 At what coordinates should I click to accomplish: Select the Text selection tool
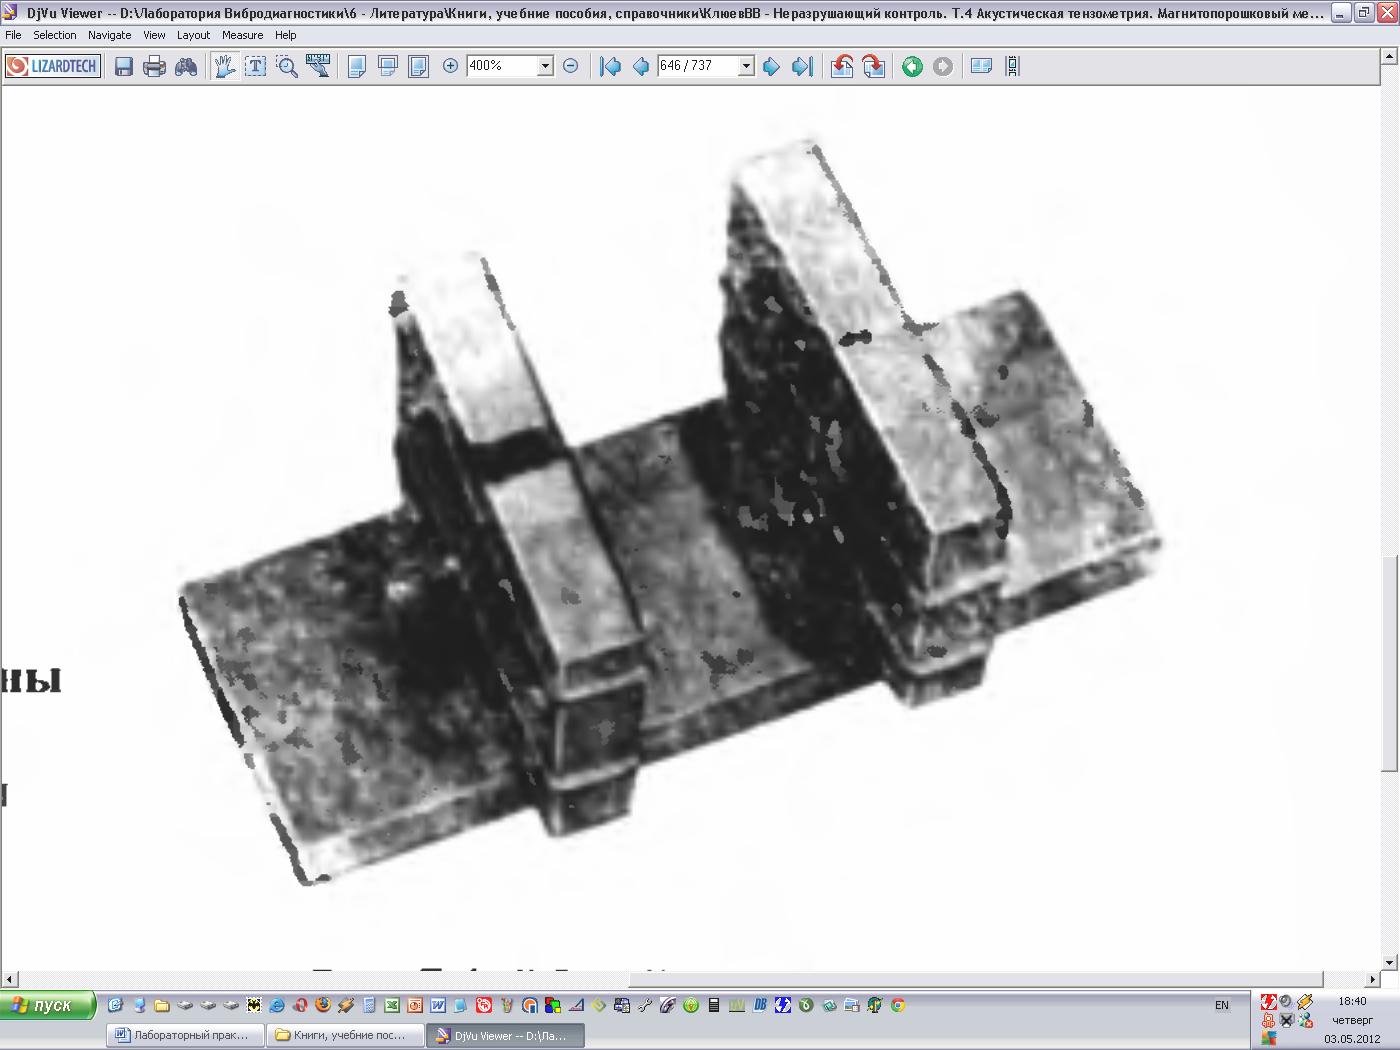tap(256, 66)
